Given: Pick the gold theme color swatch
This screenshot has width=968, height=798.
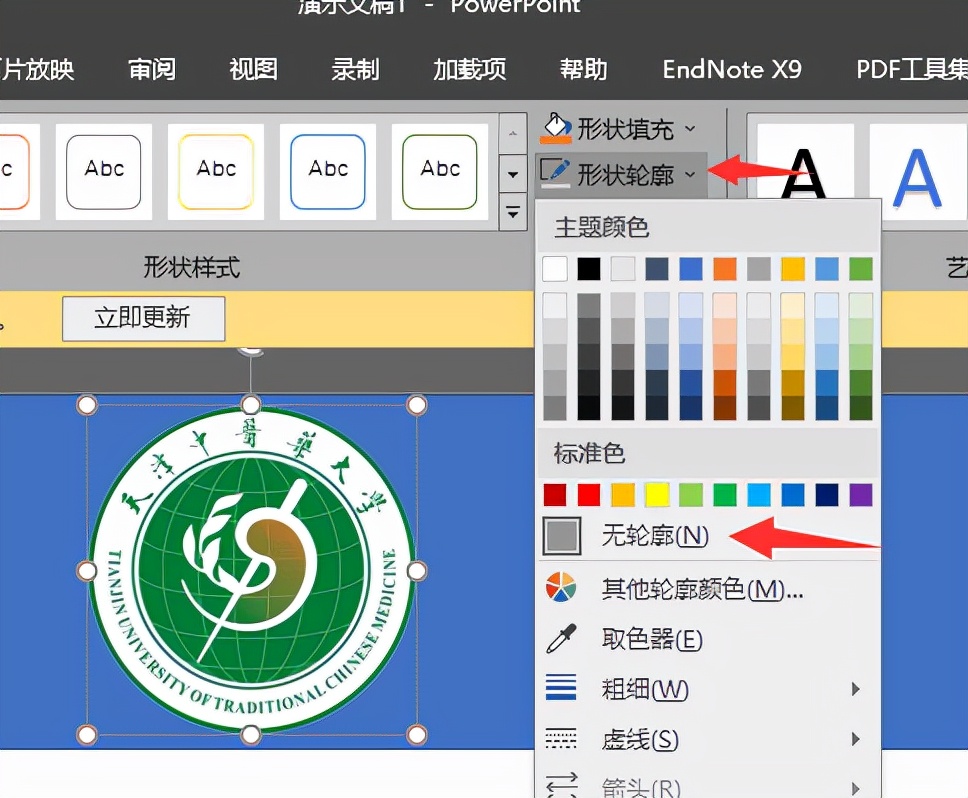Looking at the screenshot, I should pos(793,269).
